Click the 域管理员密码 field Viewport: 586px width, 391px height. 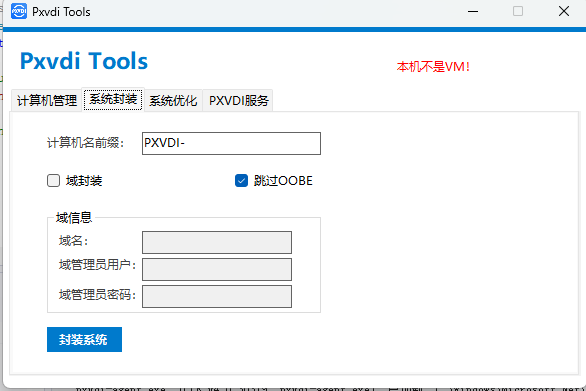click(217, 296)
